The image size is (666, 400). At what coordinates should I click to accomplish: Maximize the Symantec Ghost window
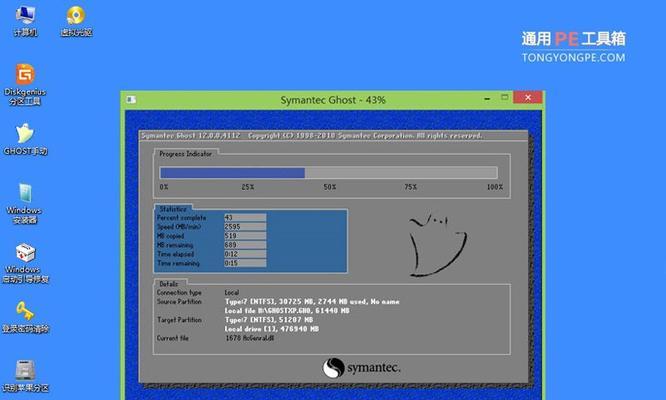(504, 98)
